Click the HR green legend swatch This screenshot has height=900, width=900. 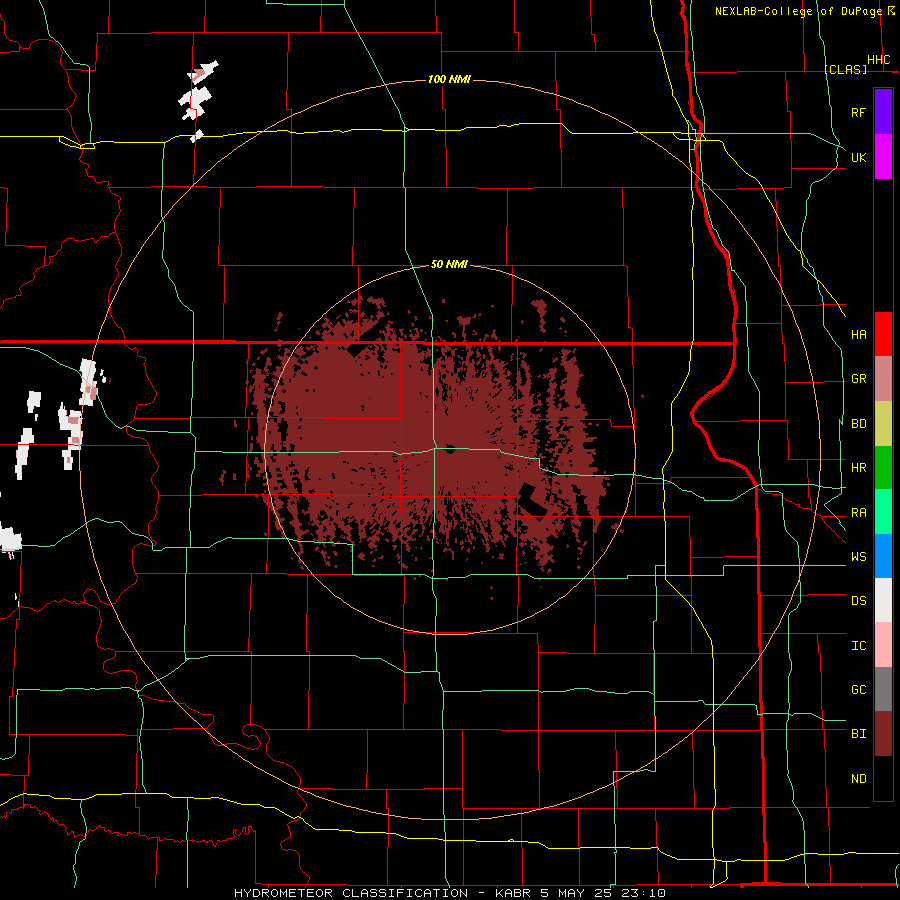click(883, 468)
